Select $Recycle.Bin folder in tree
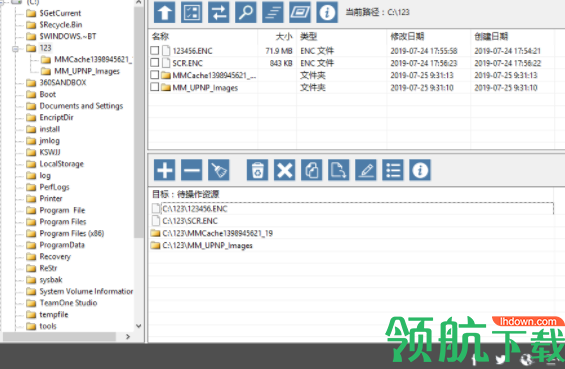 tap(61, 25)
